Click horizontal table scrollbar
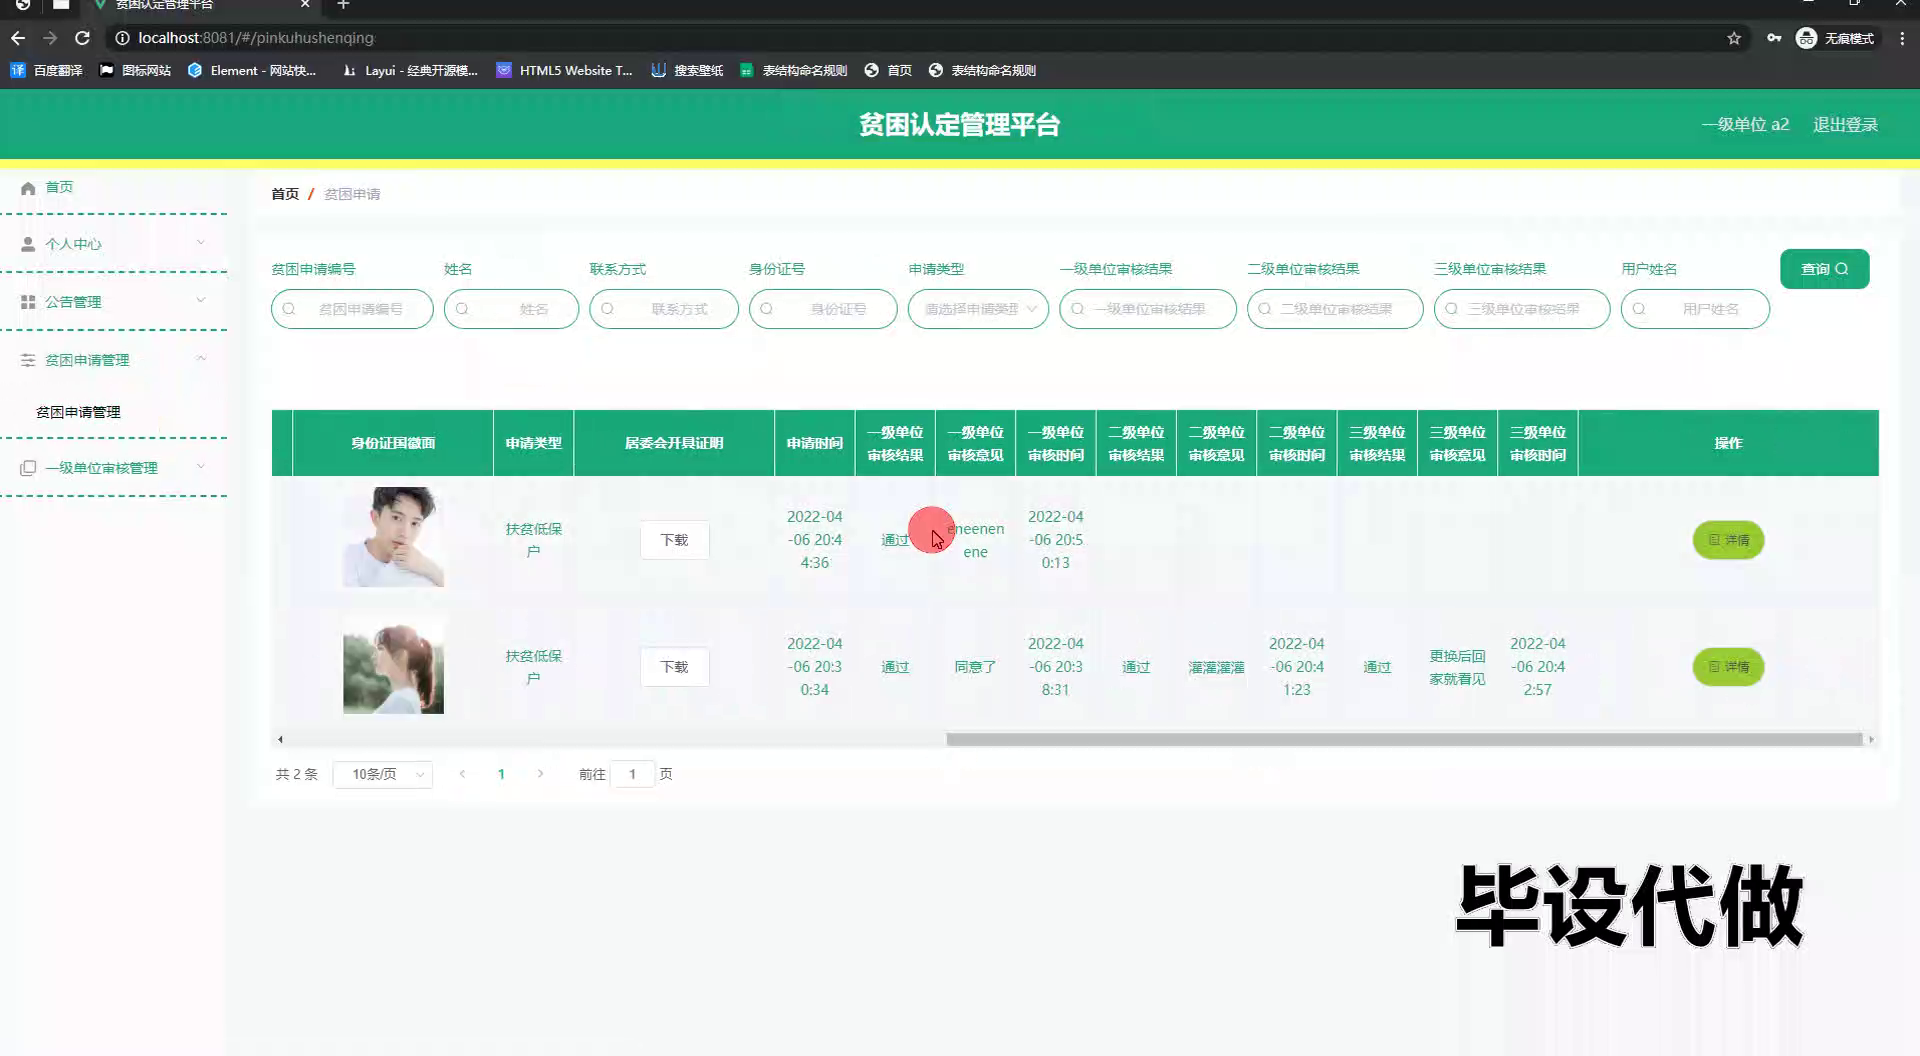Image resolution: width=1920 pixels, height=1056 pixels. click(1404, 740)
